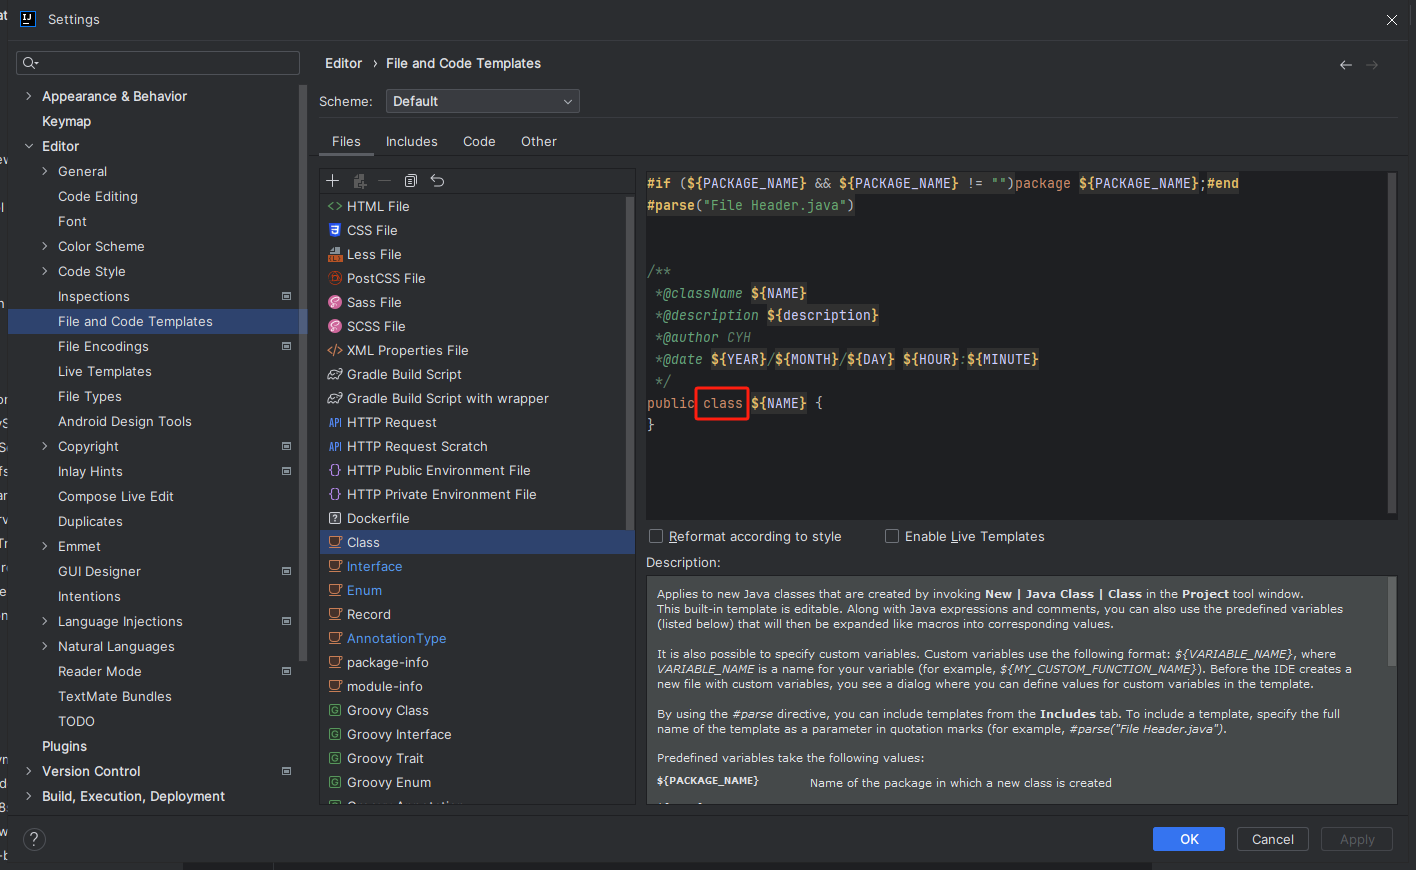
Task: Open the File Types settings page
Action: [x=90, y=396]
